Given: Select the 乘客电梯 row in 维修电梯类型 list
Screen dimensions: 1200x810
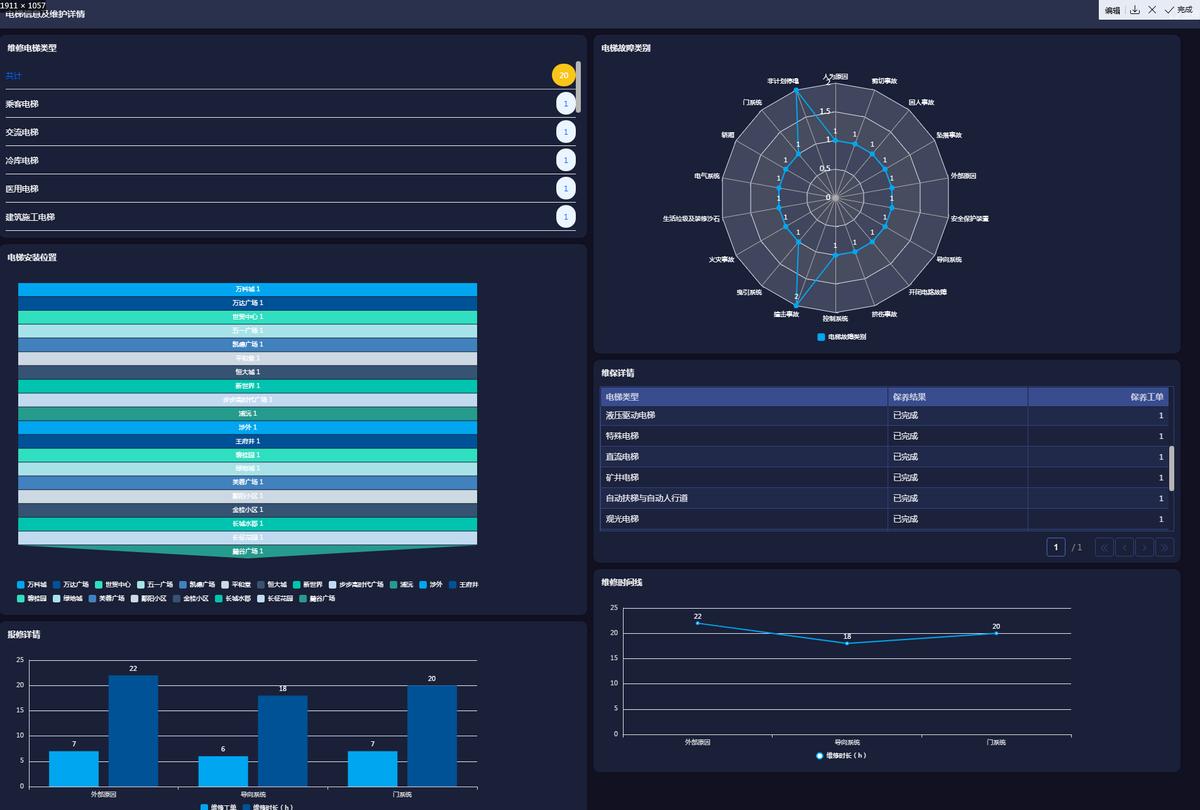Looking at the screenshot, I should coord(290,104).
